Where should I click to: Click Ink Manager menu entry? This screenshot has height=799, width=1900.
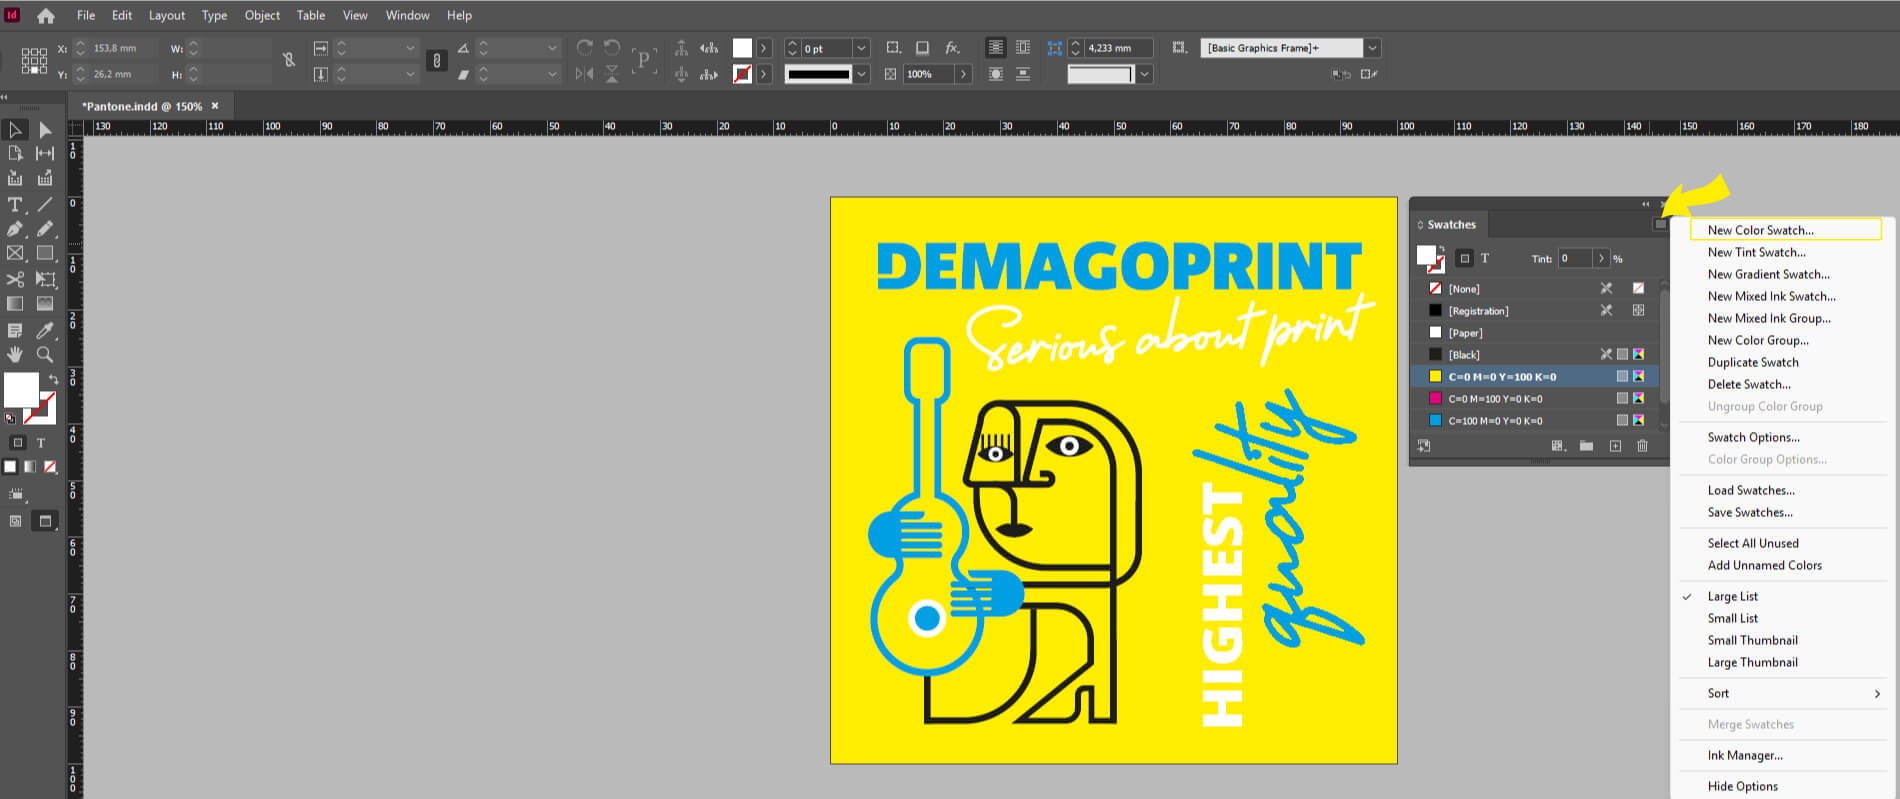click(1745, 755)
